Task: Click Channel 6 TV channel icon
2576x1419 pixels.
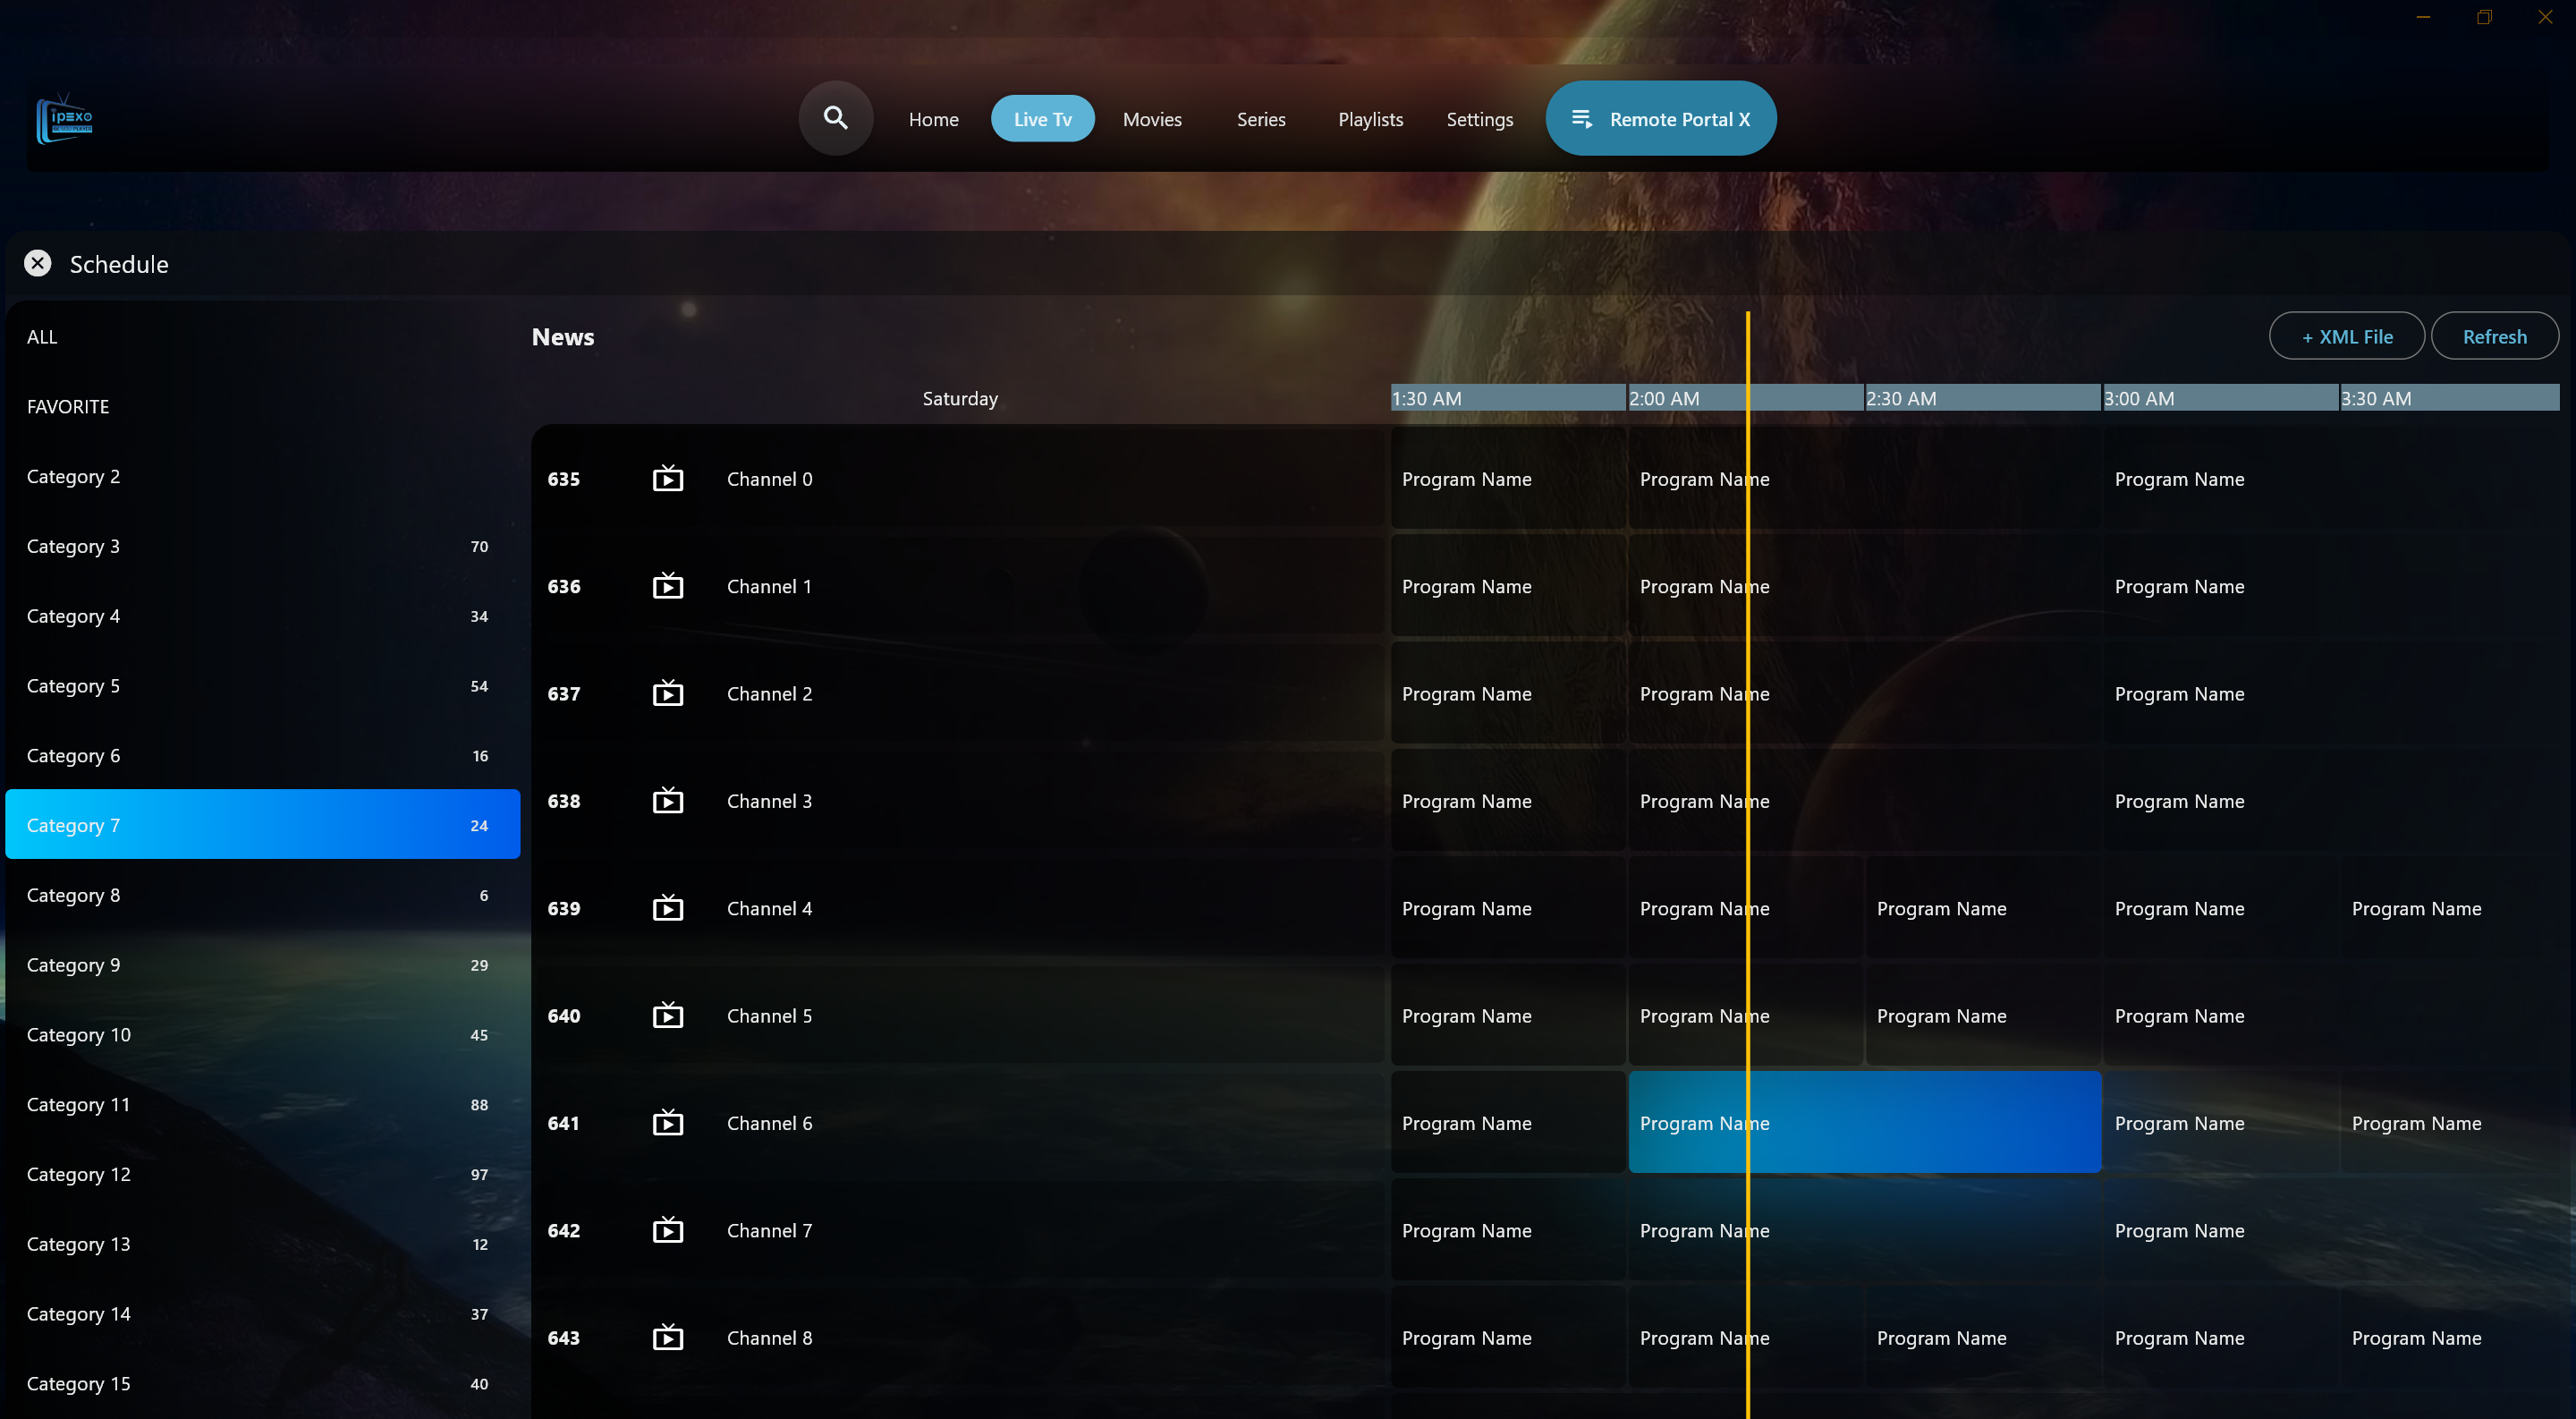Action: pyautogui.click(x=667, y=1122)
